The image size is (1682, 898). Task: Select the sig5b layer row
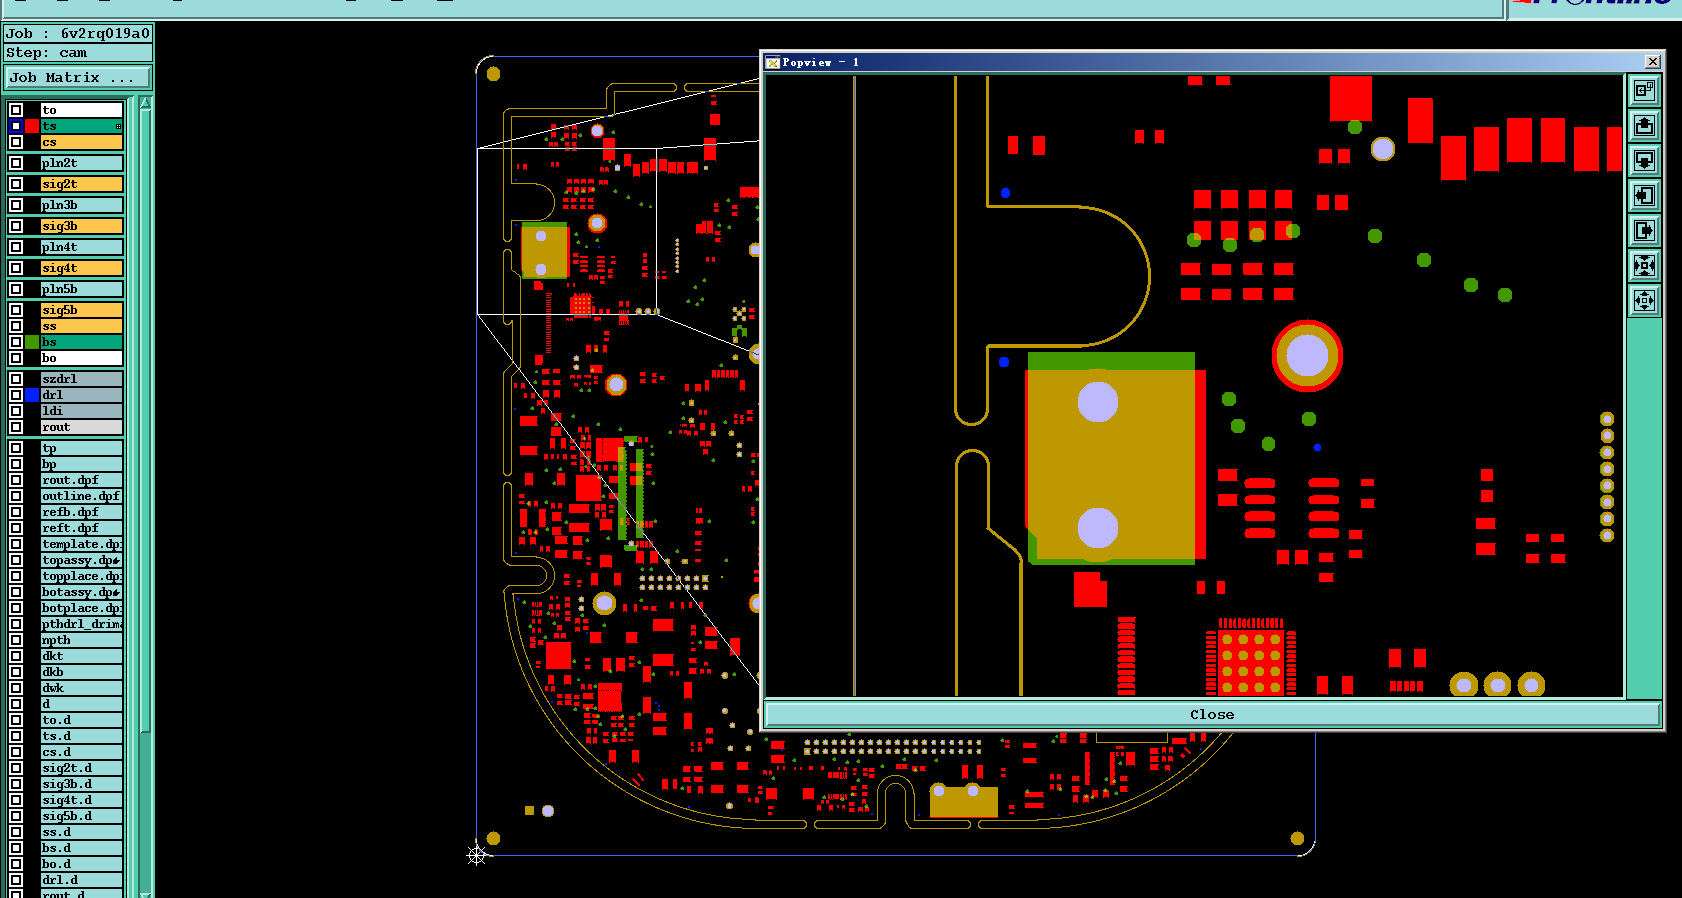(81, 310)
